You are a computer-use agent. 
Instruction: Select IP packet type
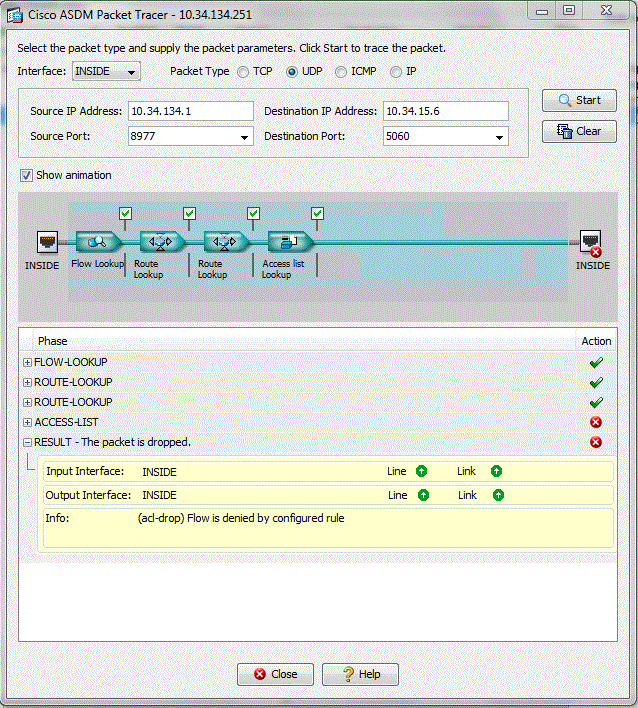coord(396,72)
